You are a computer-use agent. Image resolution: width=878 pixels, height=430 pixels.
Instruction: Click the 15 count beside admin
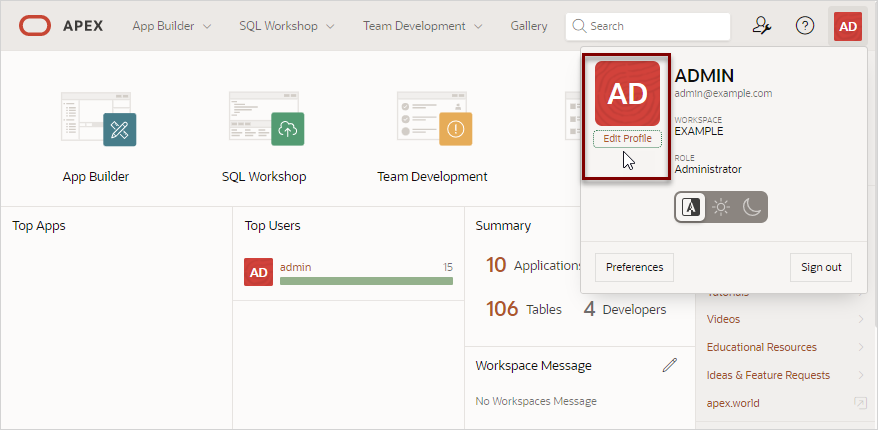[447, 267]
